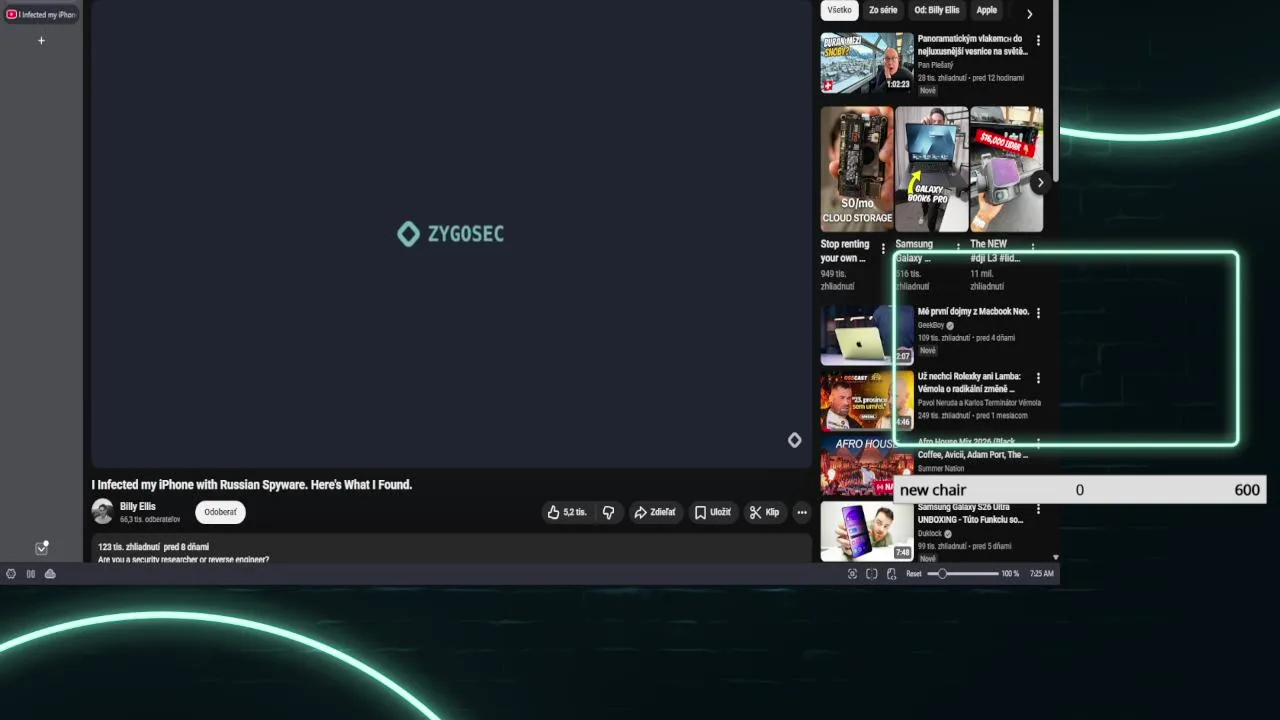Image resolution: width=1280 pixels, height=720 pixels.
Task: Advance the Shorts shelf with next arrow
Action: pos(1040,182)
